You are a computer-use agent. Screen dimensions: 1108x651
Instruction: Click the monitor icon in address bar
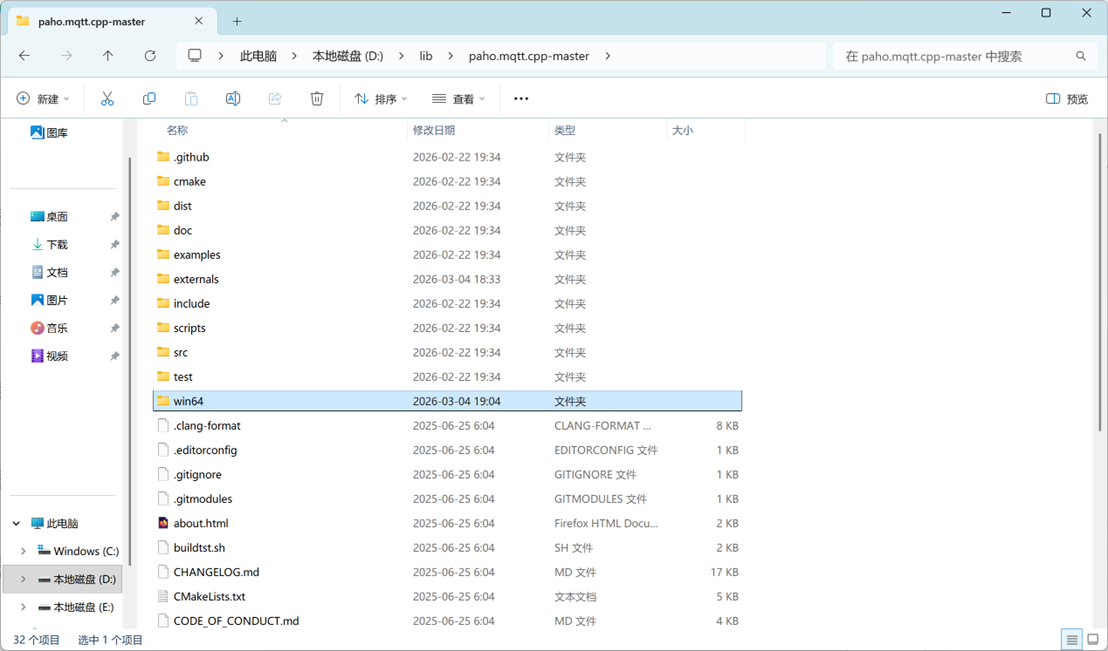pos(195,56)
